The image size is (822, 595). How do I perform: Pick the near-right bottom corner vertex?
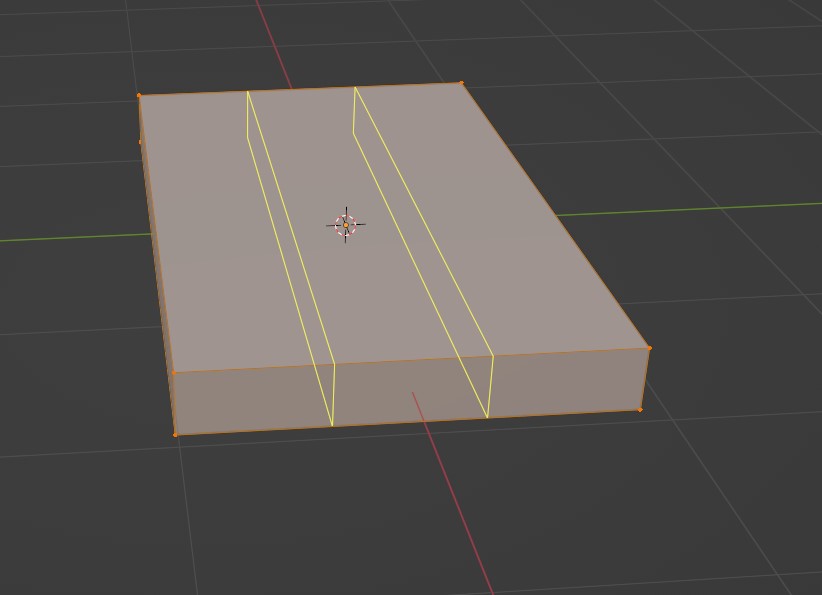click(x=640, y=409)
